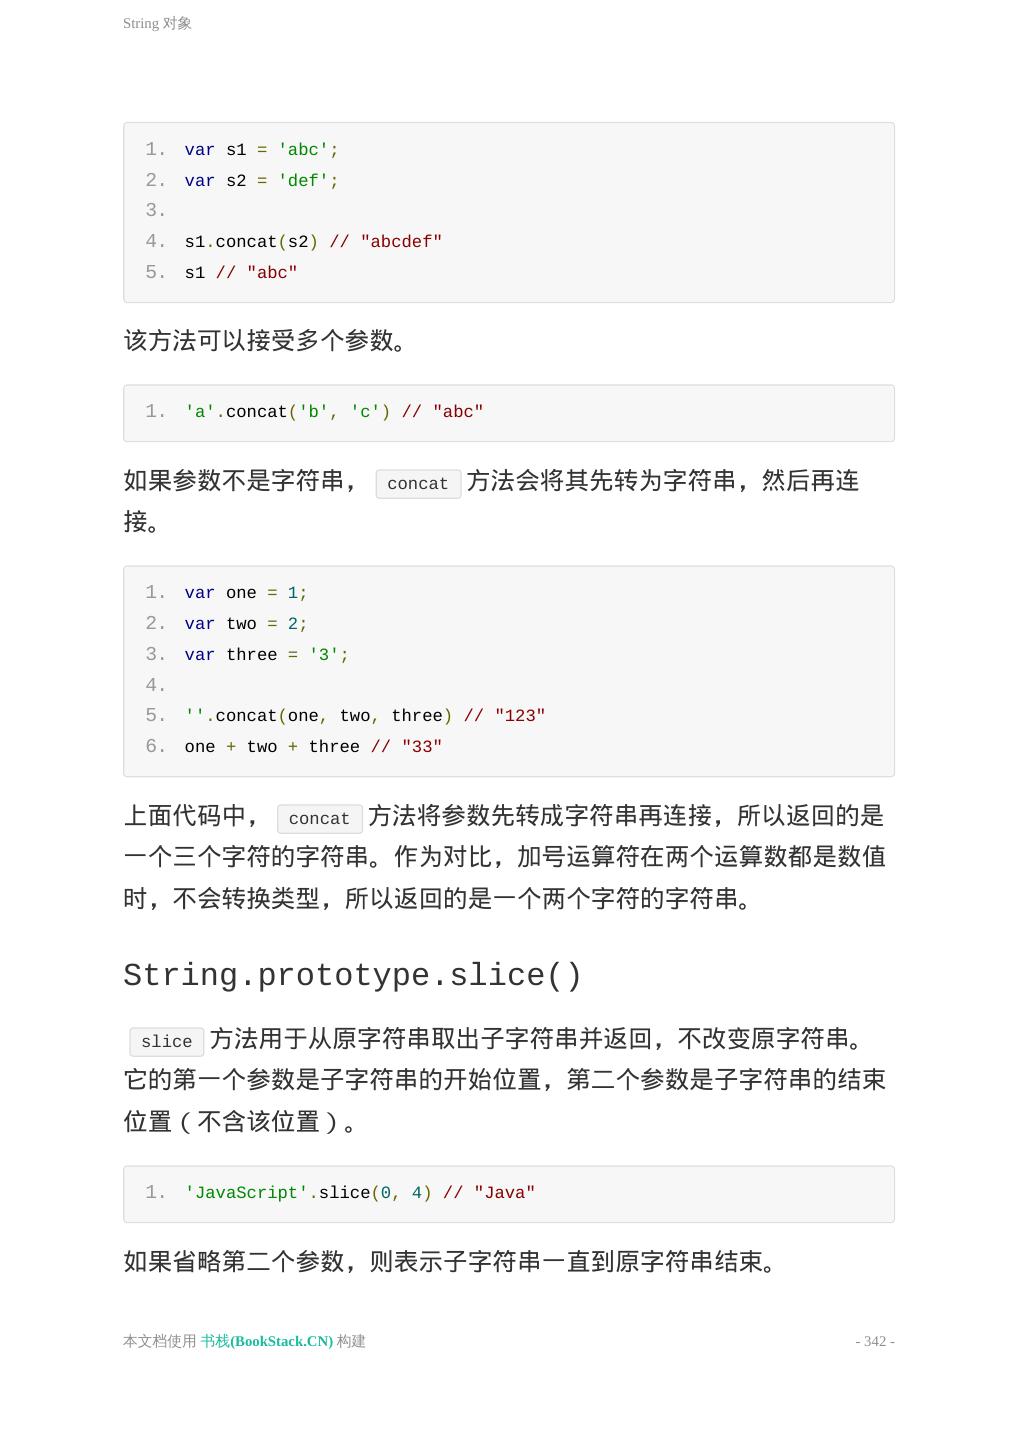This screenshot has width=1019, height=1440.
Task: Click the String.prototype.slice() heading
Action: 352,975
